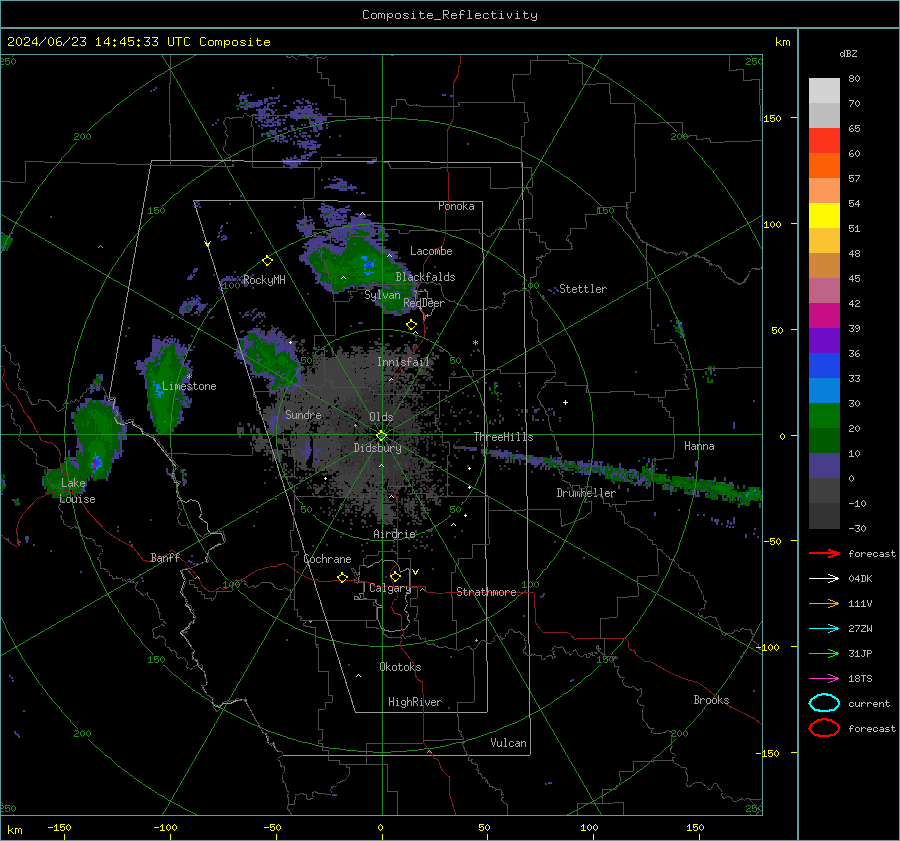Click the Stettler town label

(x=583, y=289)
